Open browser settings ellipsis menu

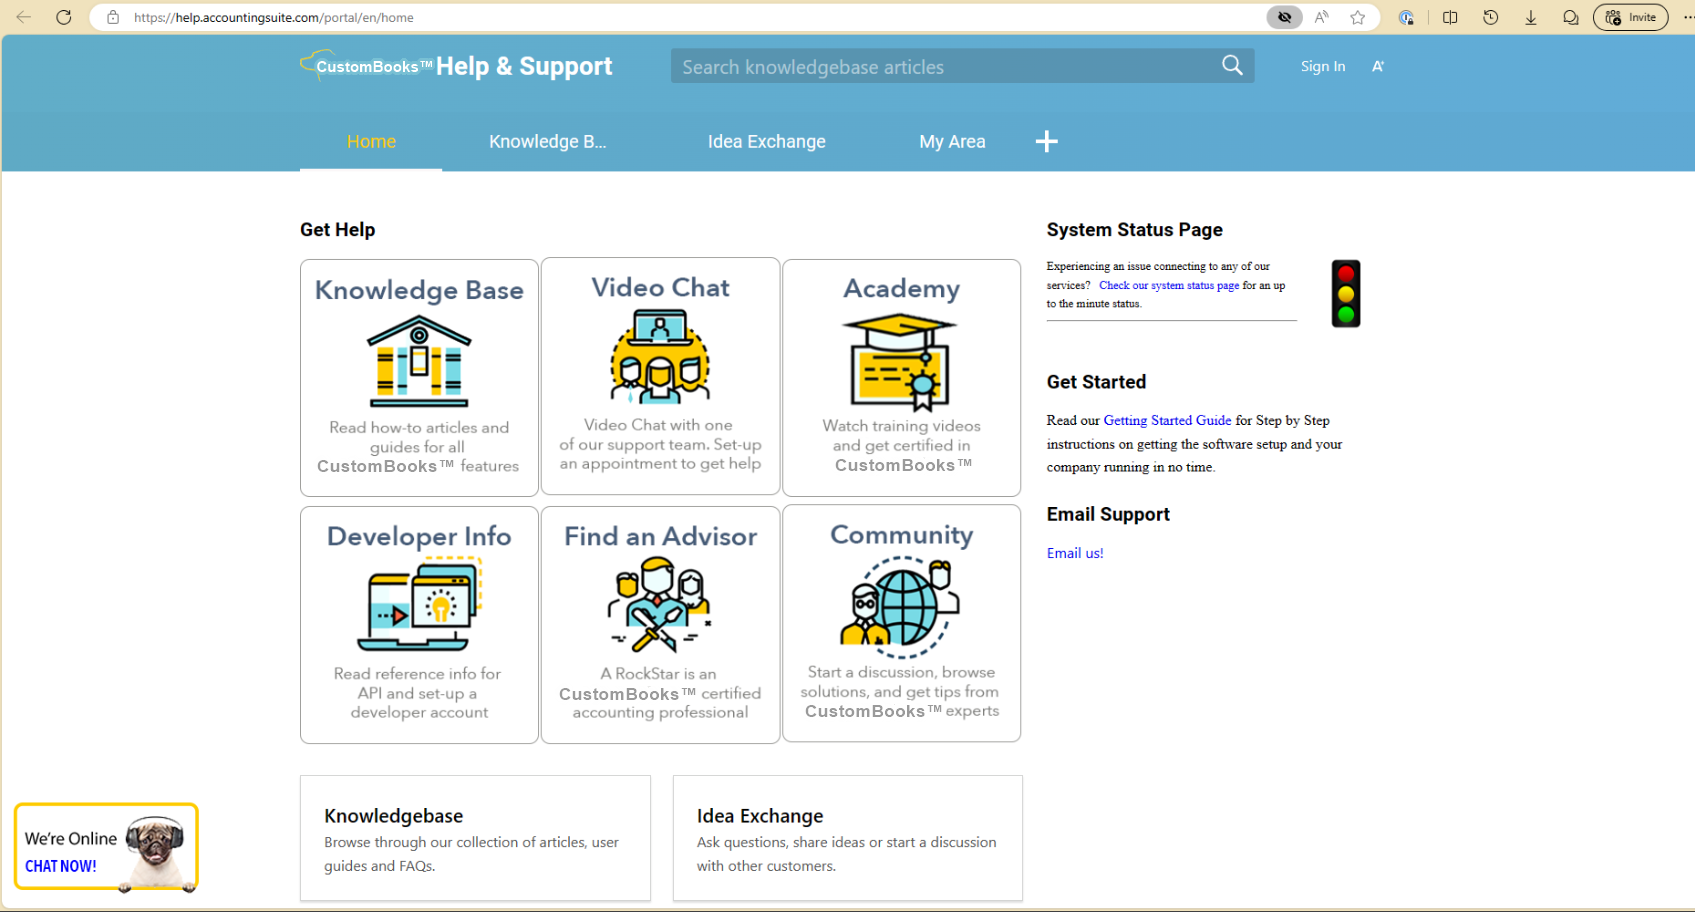(x=1688, y=17)
